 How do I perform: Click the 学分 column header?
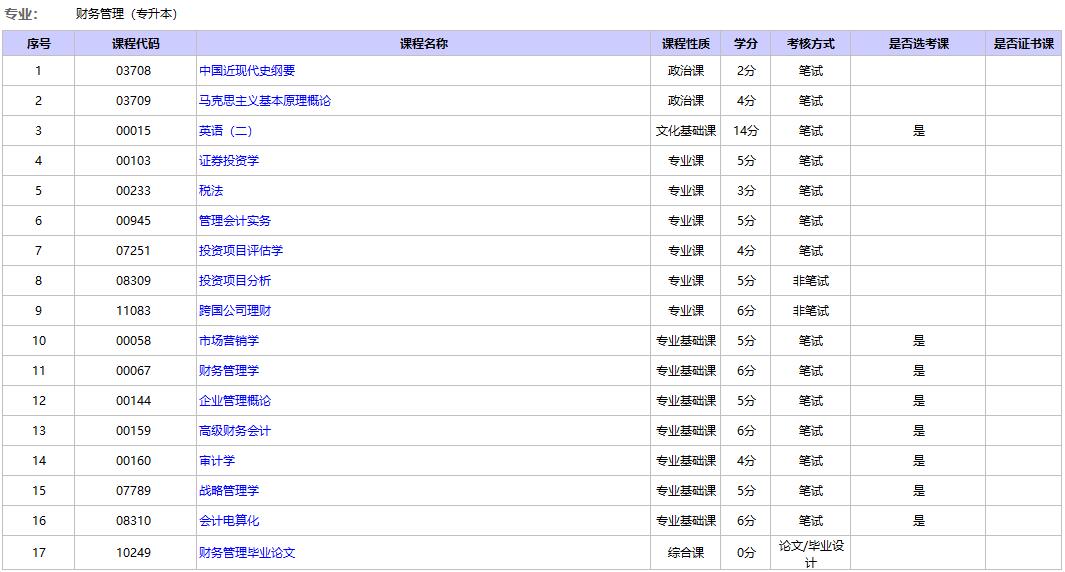coord(746,43)
